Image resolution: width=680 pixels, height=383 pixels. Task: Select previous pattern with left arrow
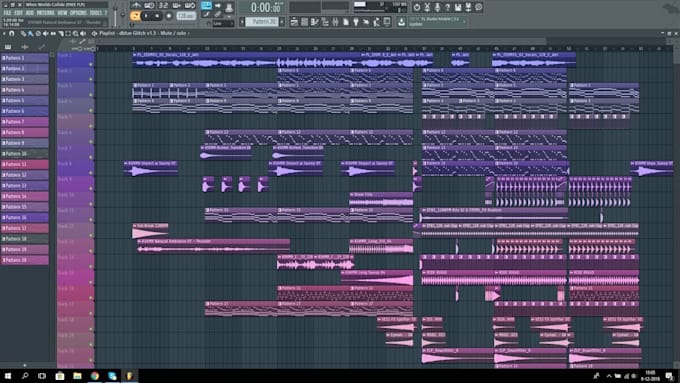point(242,22)
